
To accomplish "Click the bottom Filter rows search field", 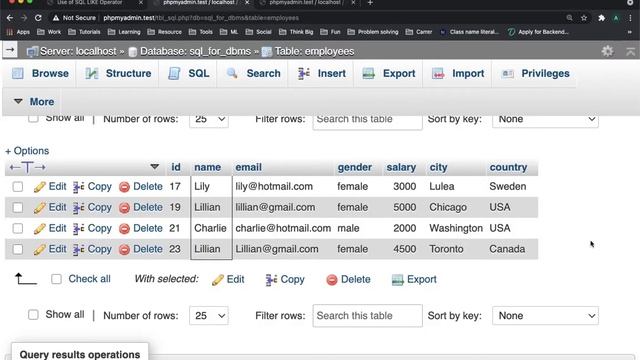I will click(x=367, y=316).
